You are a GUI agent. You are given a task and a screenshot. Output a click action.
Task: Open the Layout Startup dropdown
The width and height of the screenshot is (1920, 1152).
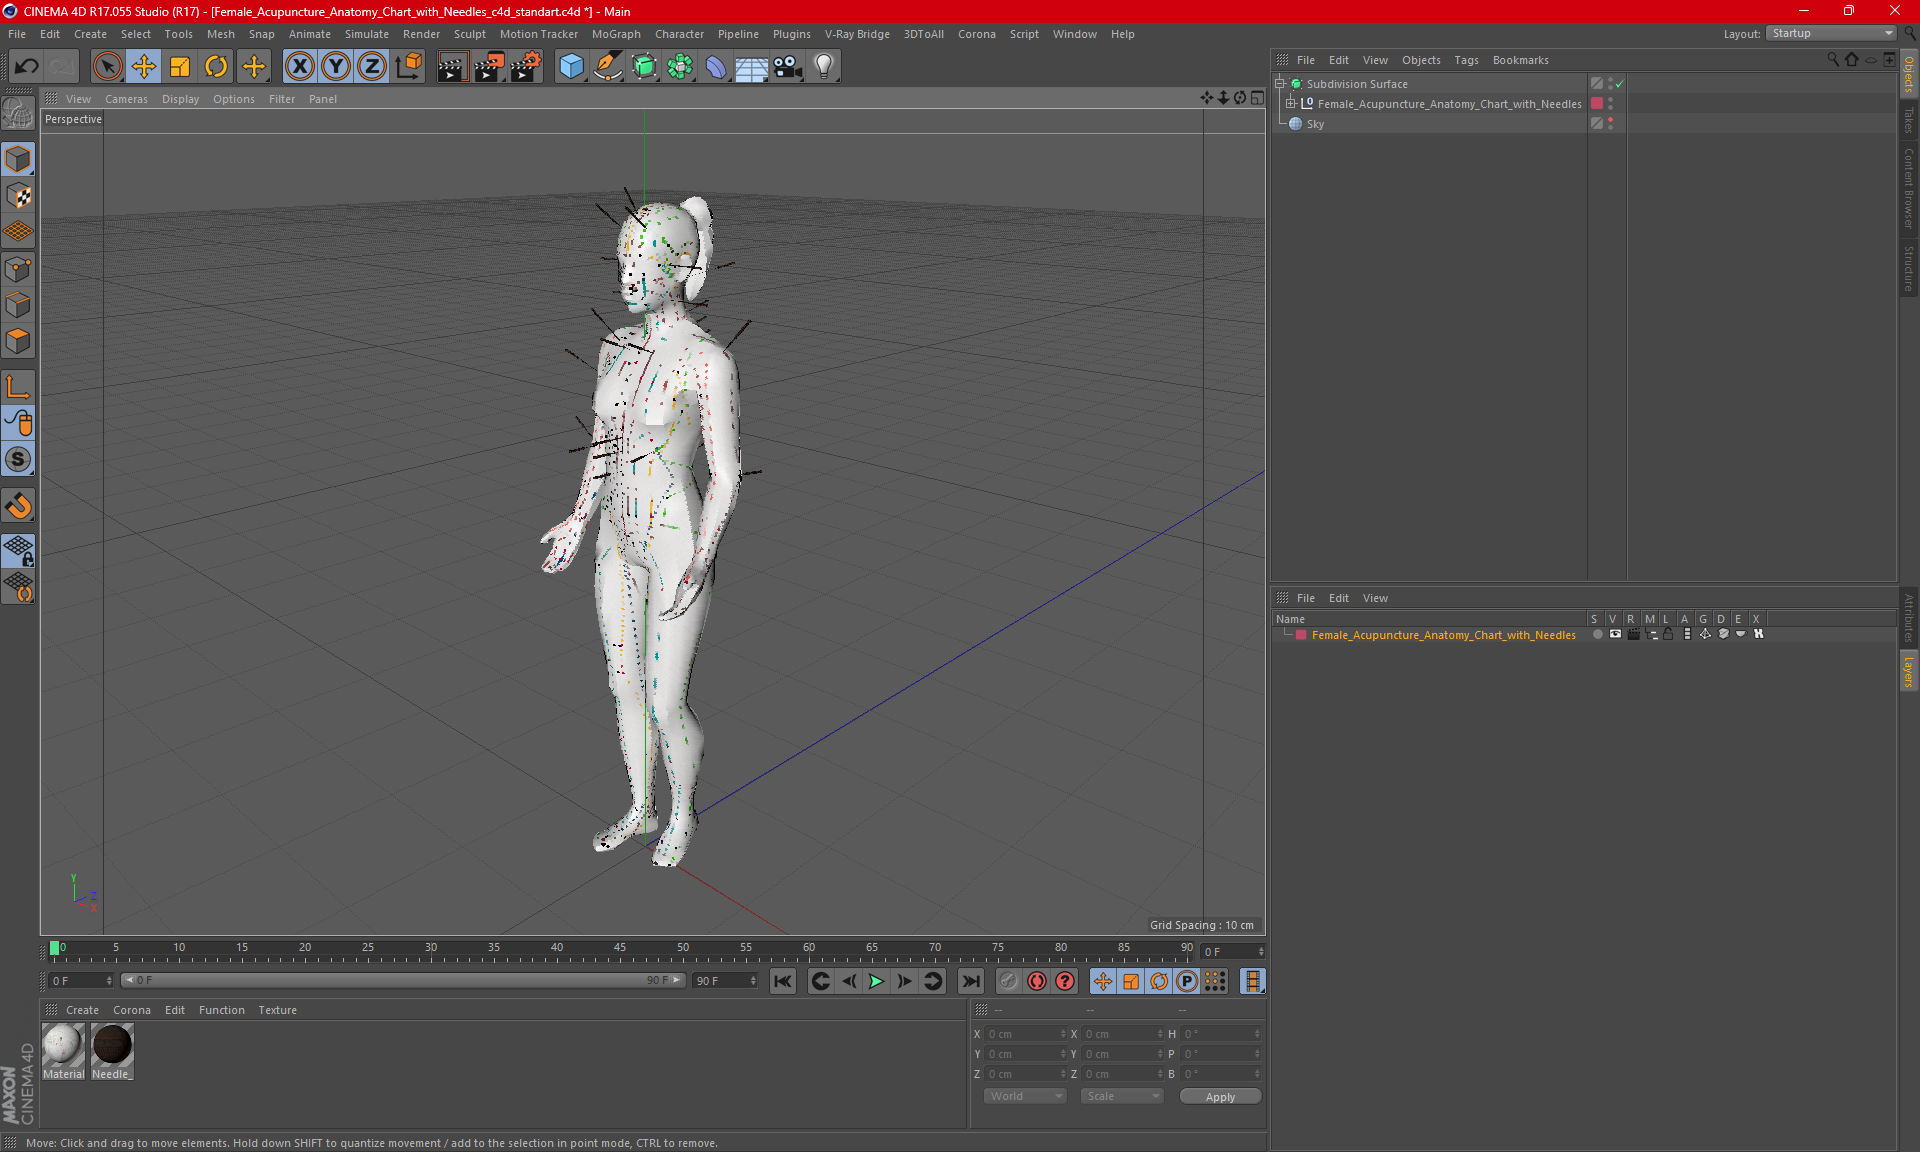point(1831,33)
